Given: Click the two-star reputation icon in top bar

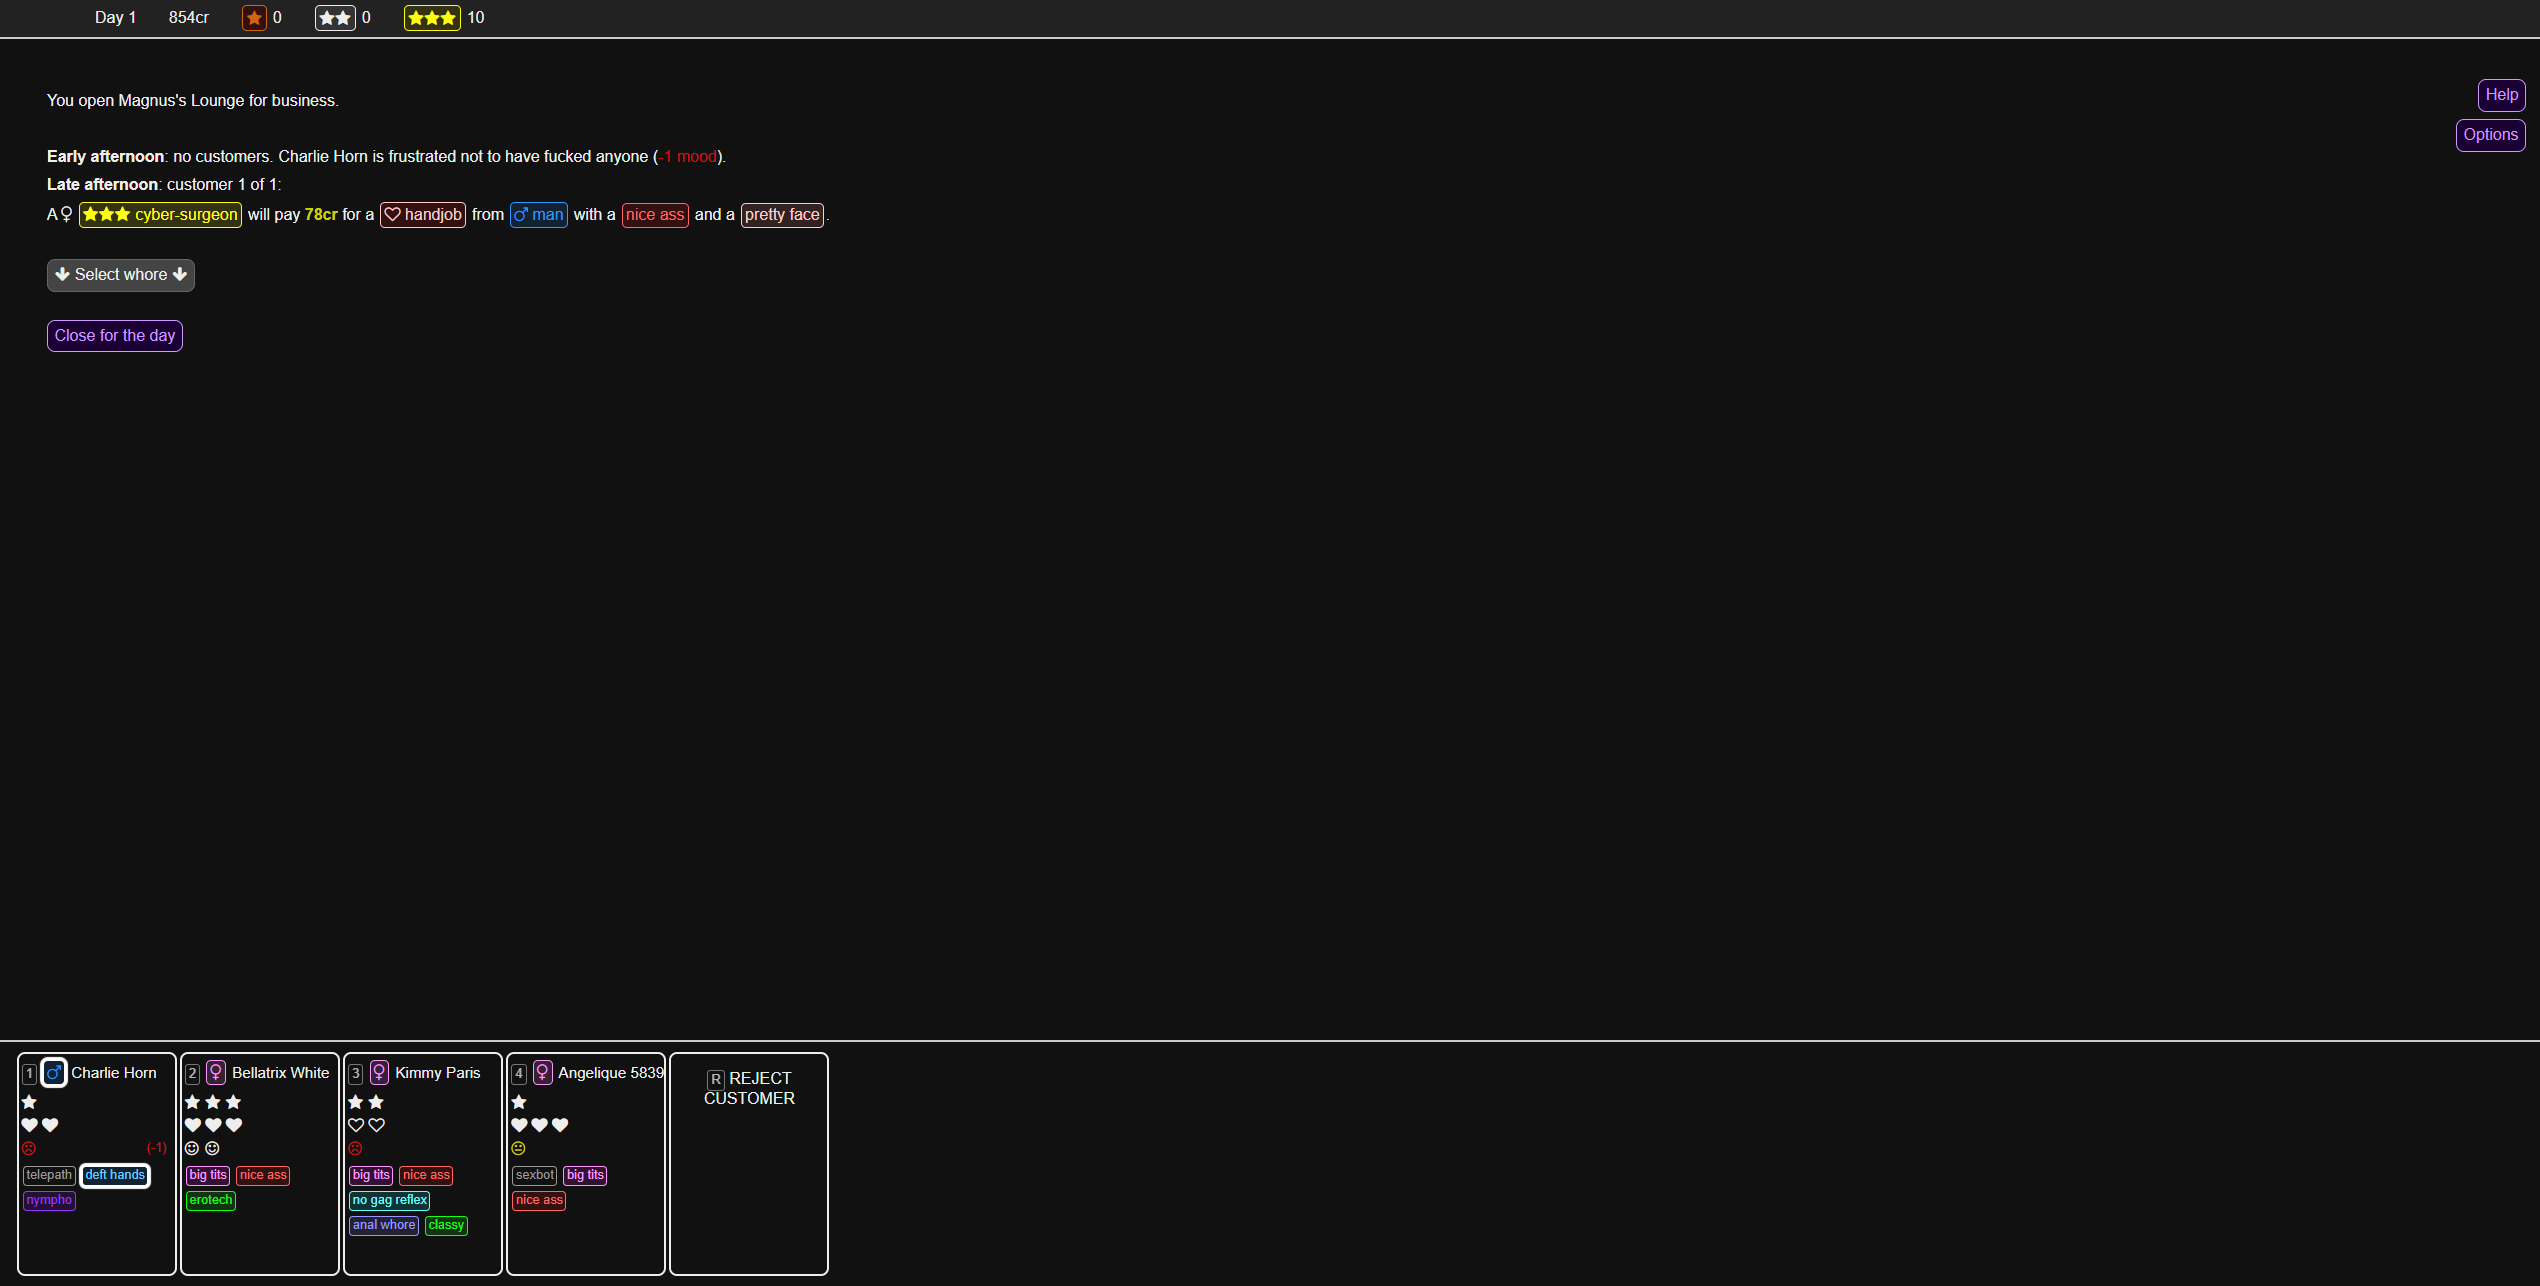Looking at the screenshot, I should click(335, 18).
